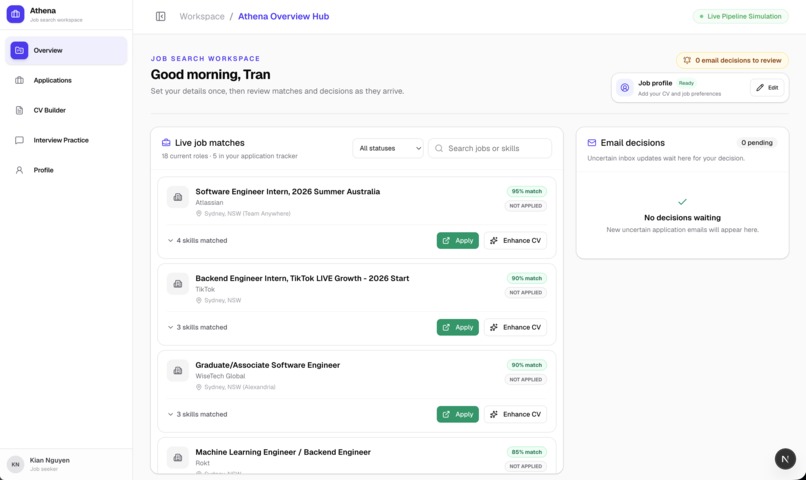Viewport: 806px width, 480px height.
Task: Click the Interview Practice chat icon
Action: point(20,140)
